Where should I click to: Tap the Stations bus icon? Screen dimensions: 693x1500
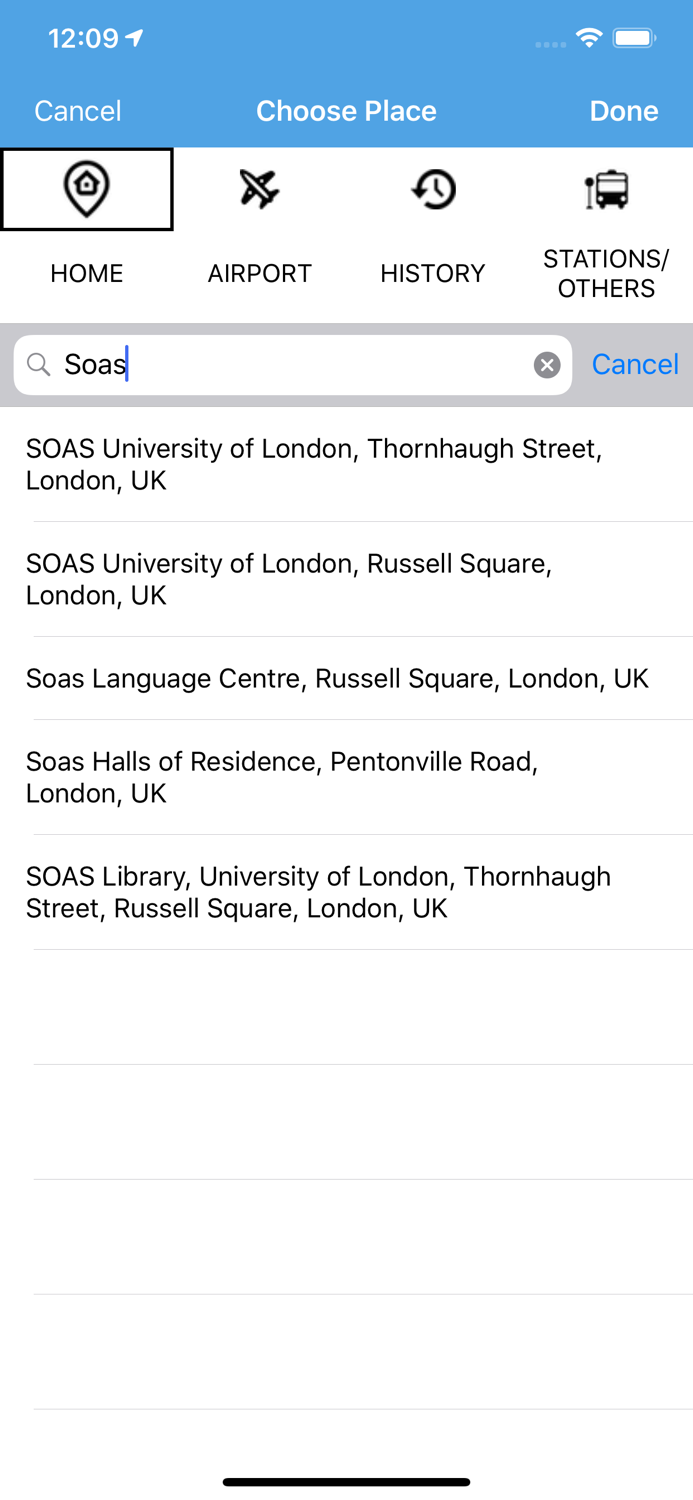(606, 189)
